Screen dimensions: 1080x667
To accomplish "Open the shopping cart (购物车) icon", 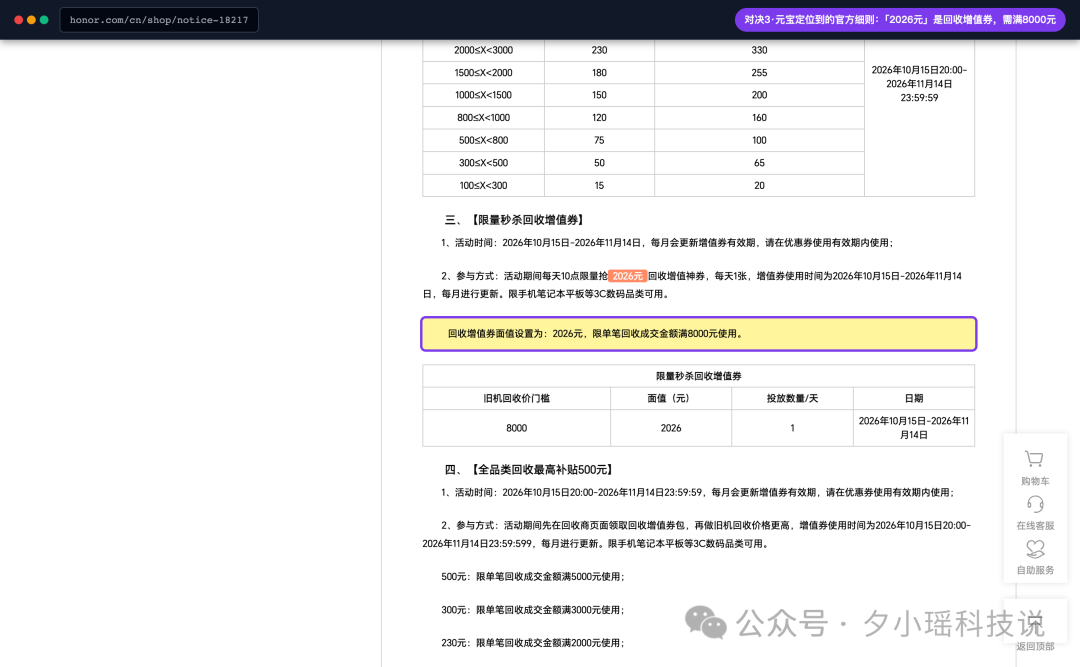I will (1035, 458).
